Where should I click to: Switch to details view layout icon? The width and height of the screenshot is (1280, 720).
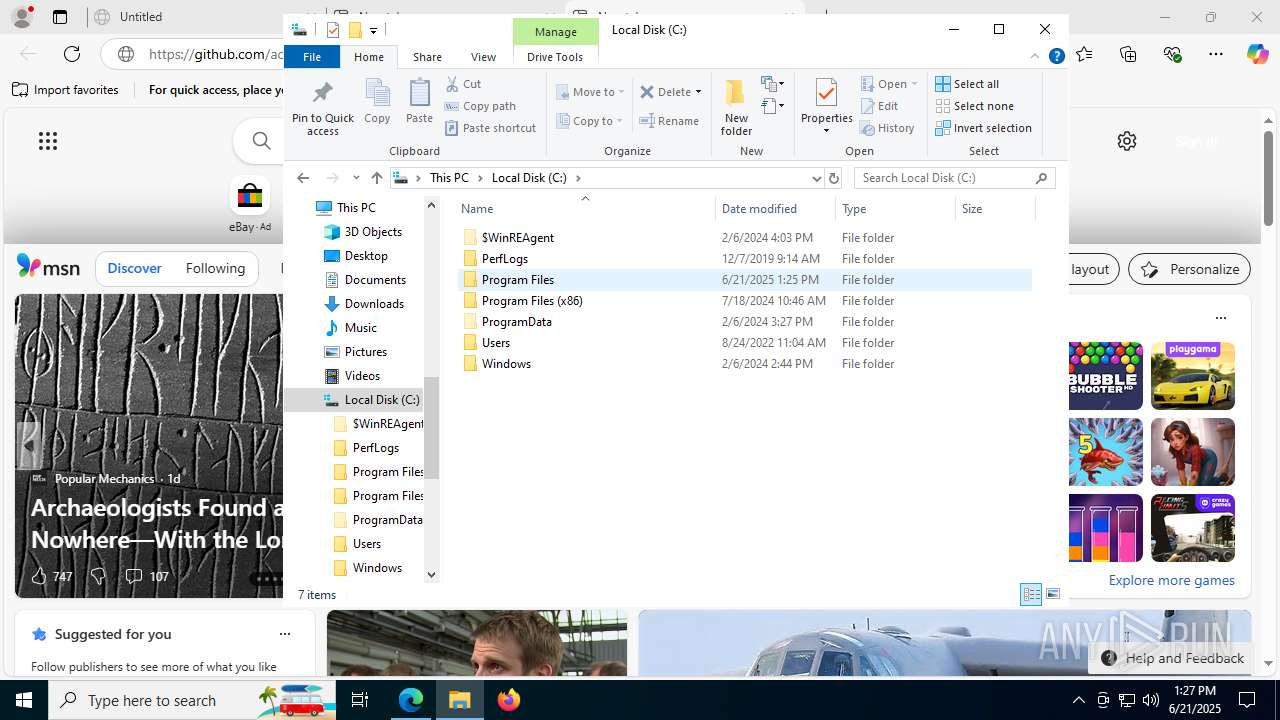coord(1031,594)
